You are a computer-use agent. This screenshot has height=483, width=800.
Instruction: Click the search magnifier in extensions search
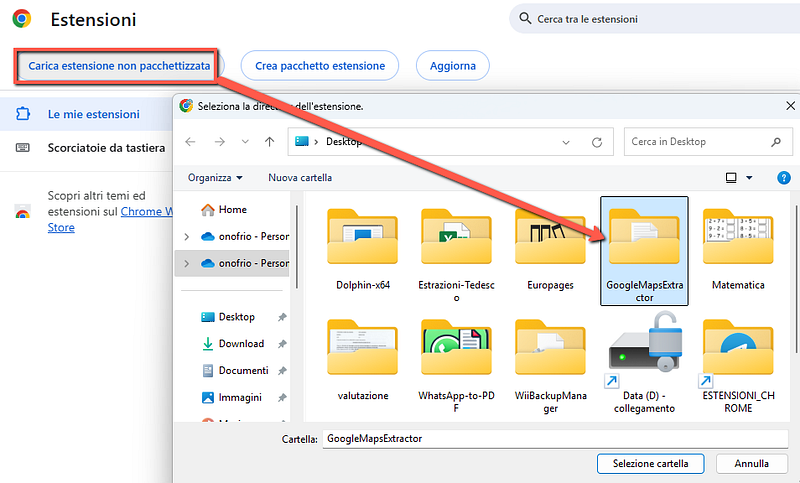525,19
